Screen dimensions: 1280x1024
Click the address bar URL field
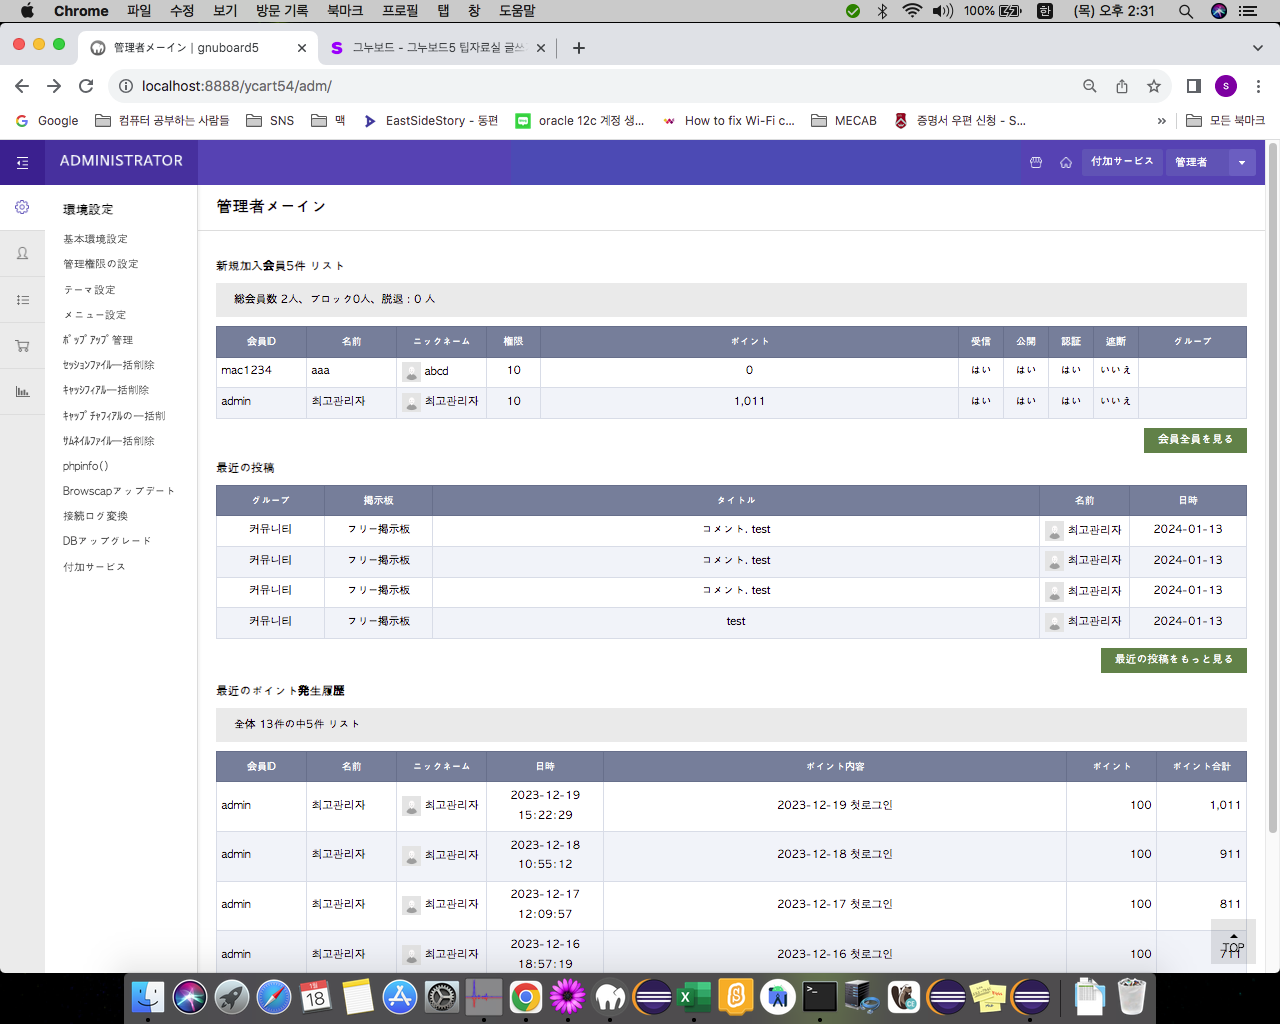point(600,86)
